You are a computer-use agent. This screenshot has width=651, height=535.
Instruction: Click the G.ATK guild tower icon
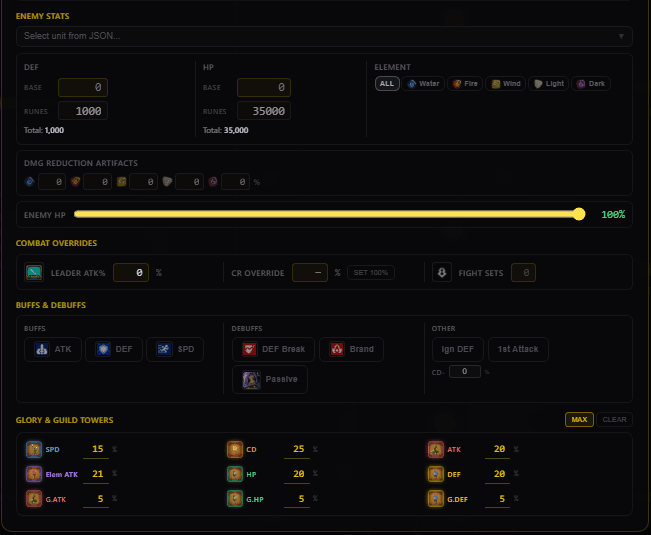point(34,499)
